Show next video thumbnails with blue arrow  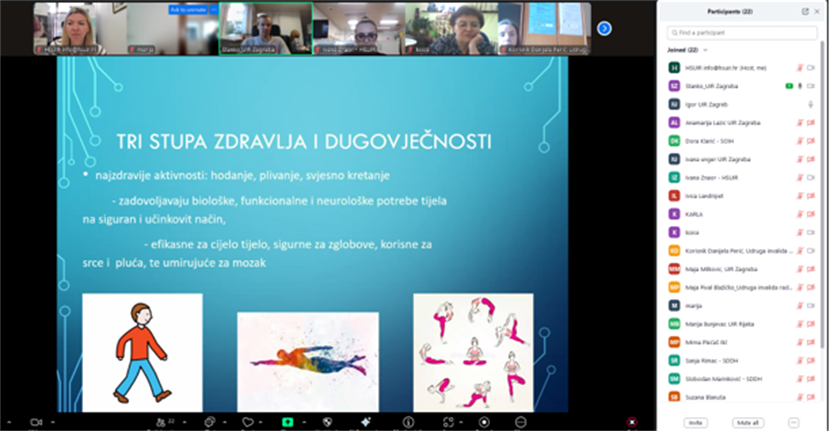[604, 28]
